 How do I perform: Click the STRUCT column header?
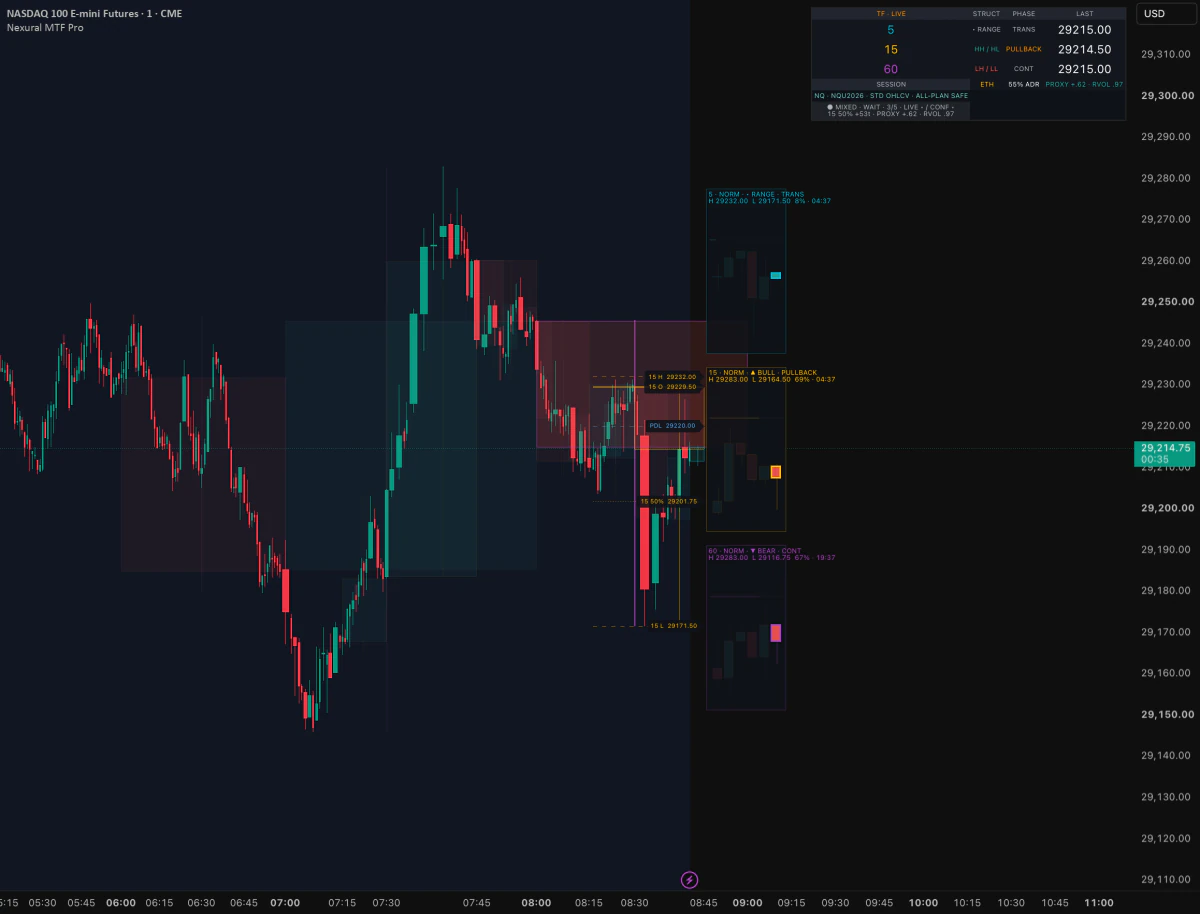986,13
